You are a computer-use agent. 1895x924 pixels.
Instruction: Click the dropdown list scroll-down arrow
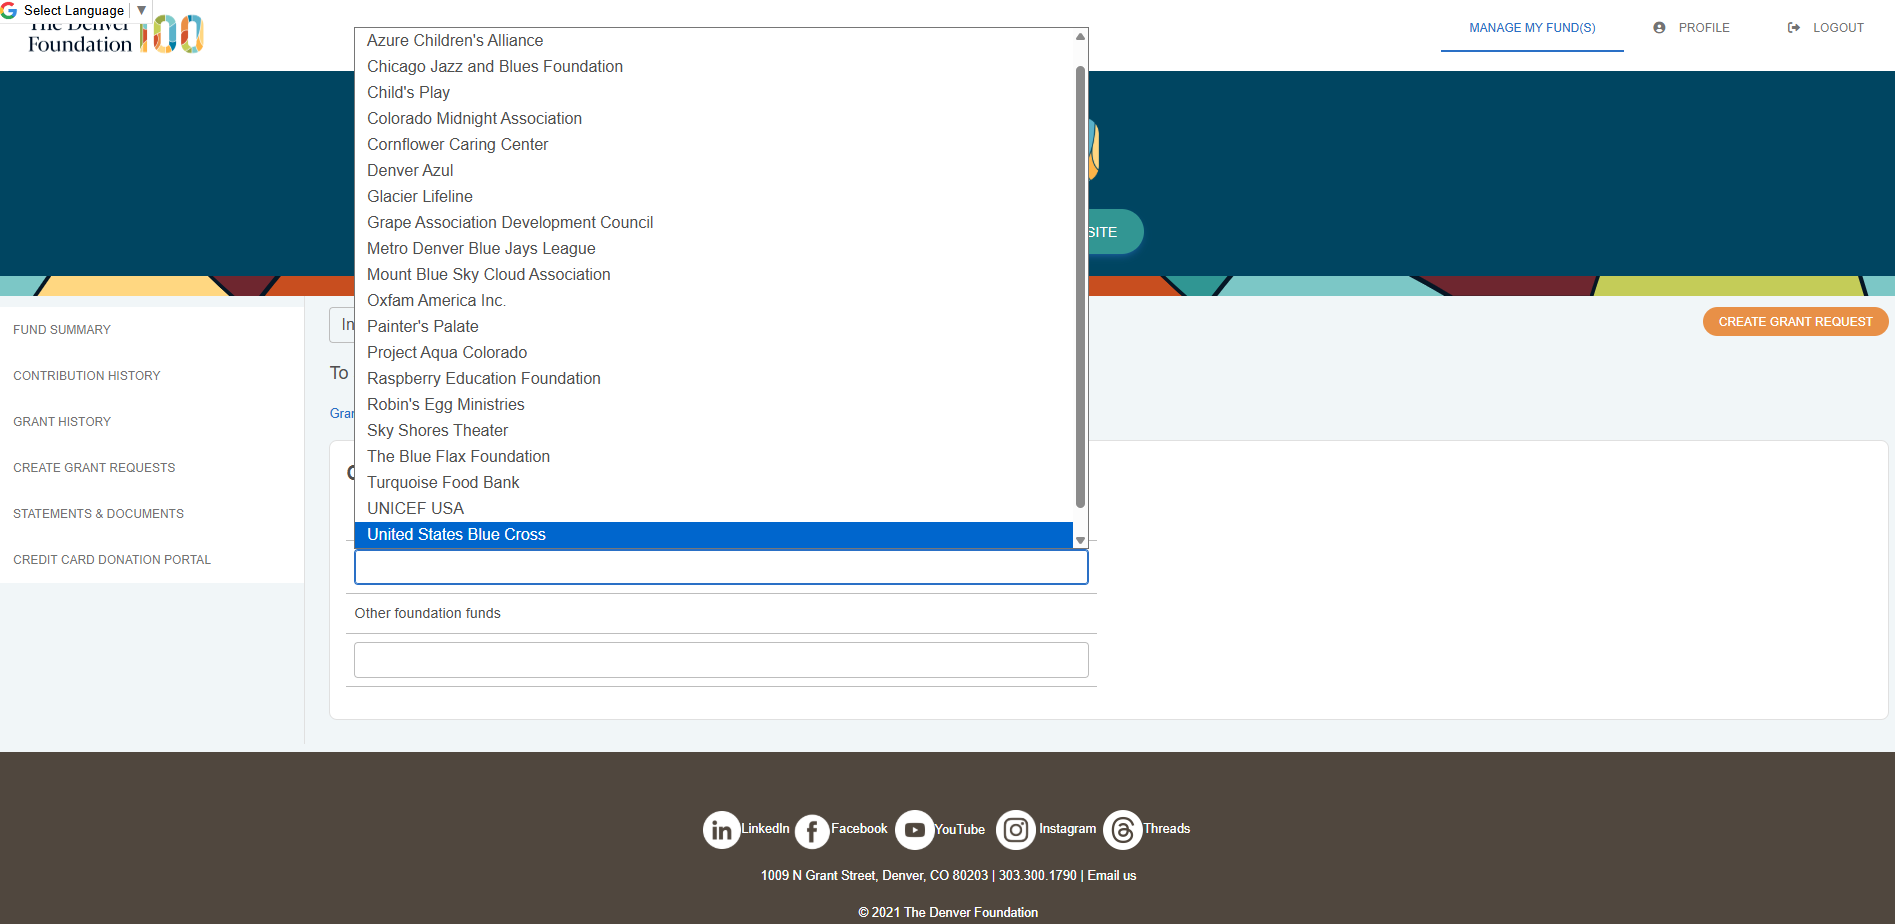pos(1080,540)
